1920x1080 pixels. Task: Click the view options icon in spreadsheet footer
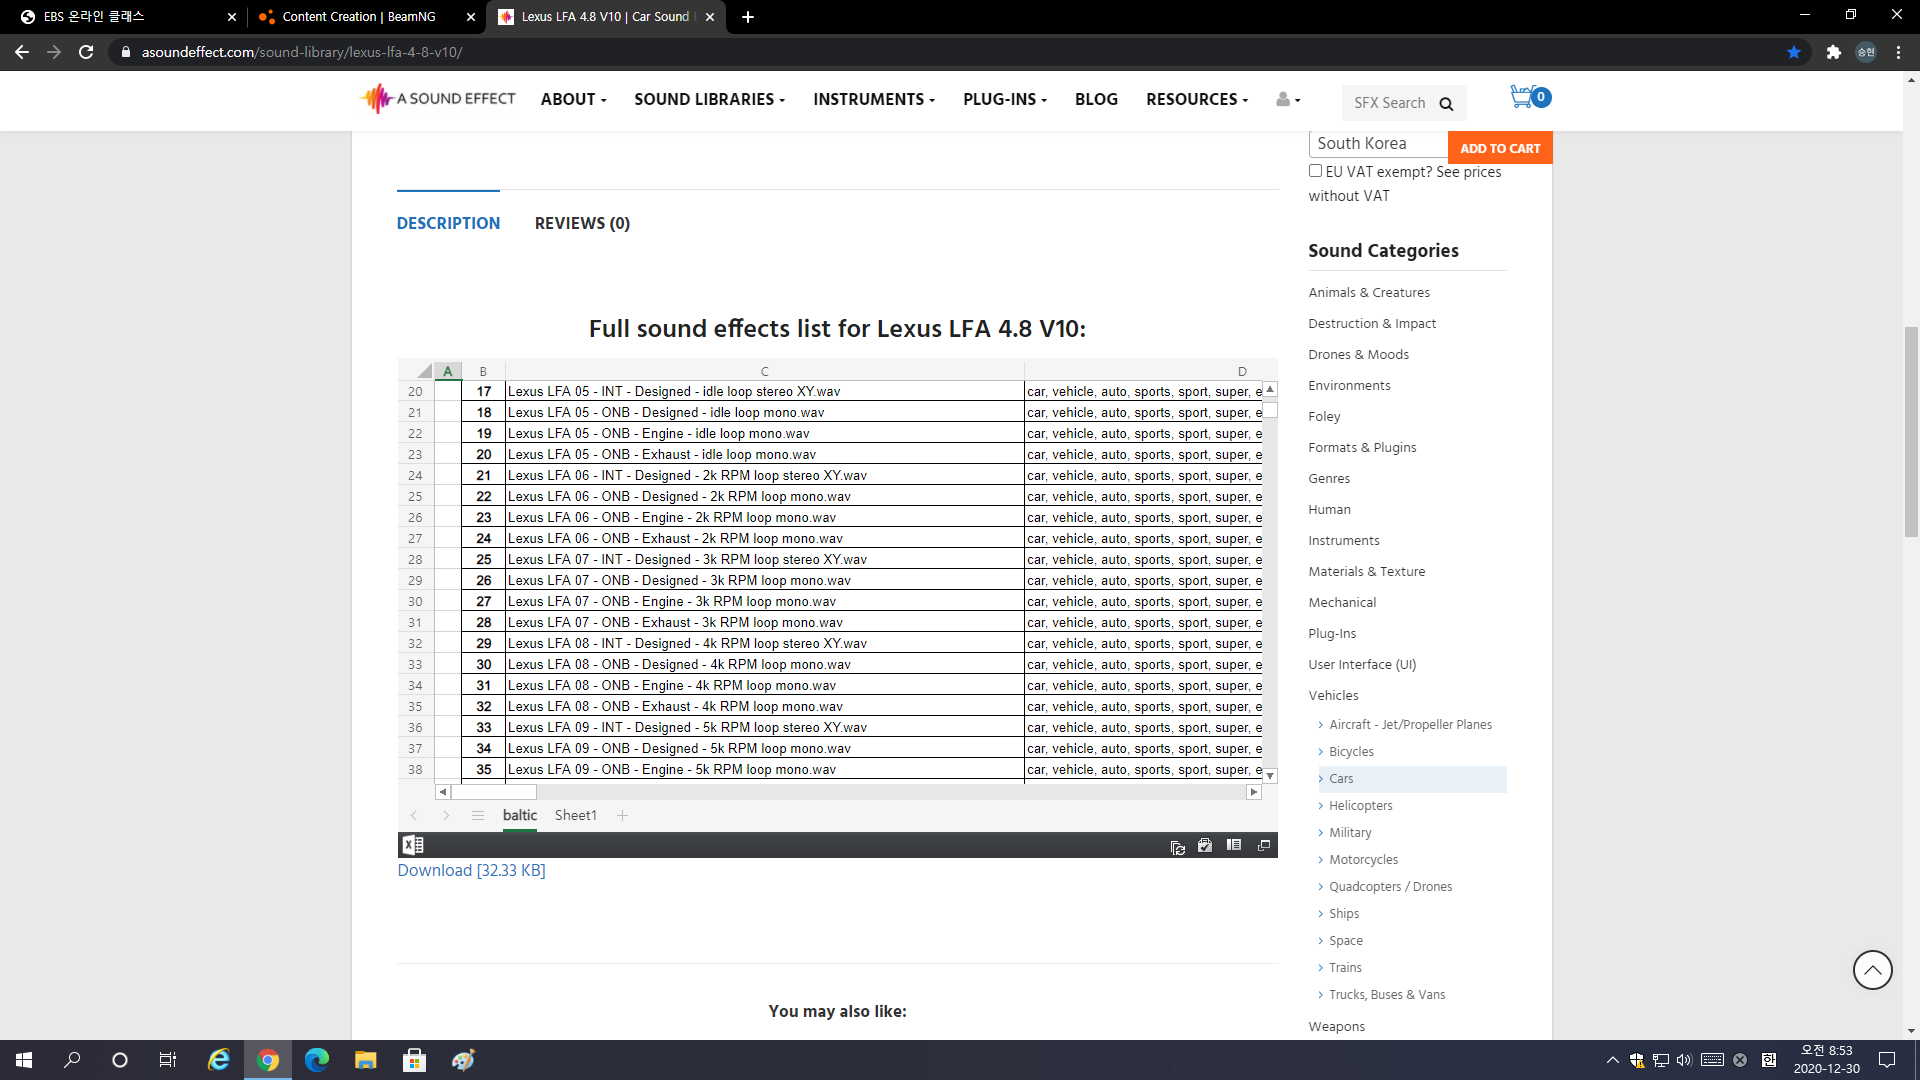[1234, 846]
